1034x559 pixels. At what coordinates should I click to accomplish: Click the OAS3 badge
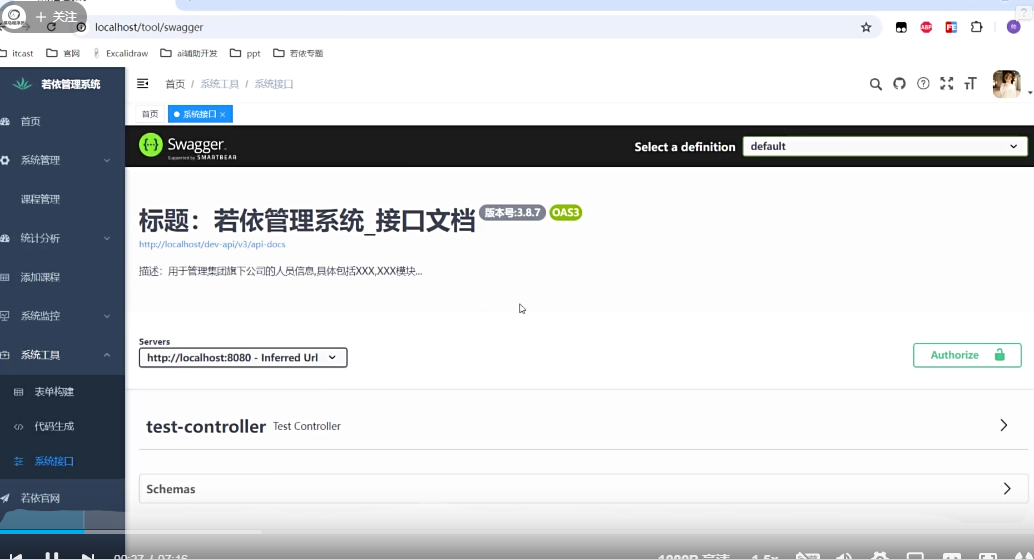point(565,212)
